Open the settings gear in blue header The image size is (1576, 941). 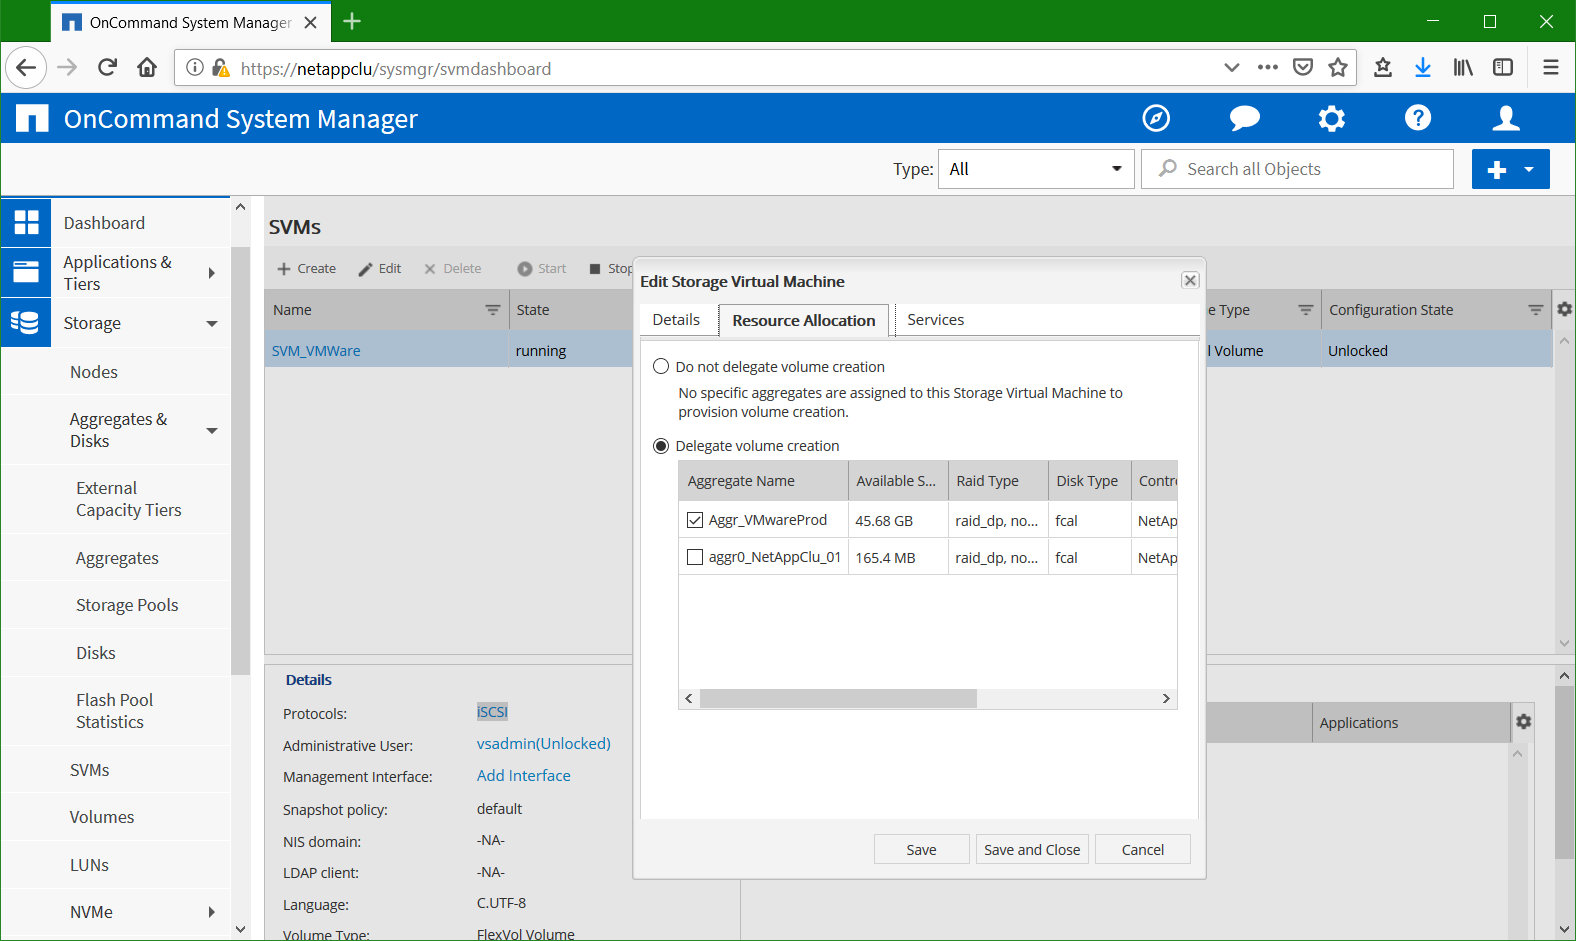1331,119
